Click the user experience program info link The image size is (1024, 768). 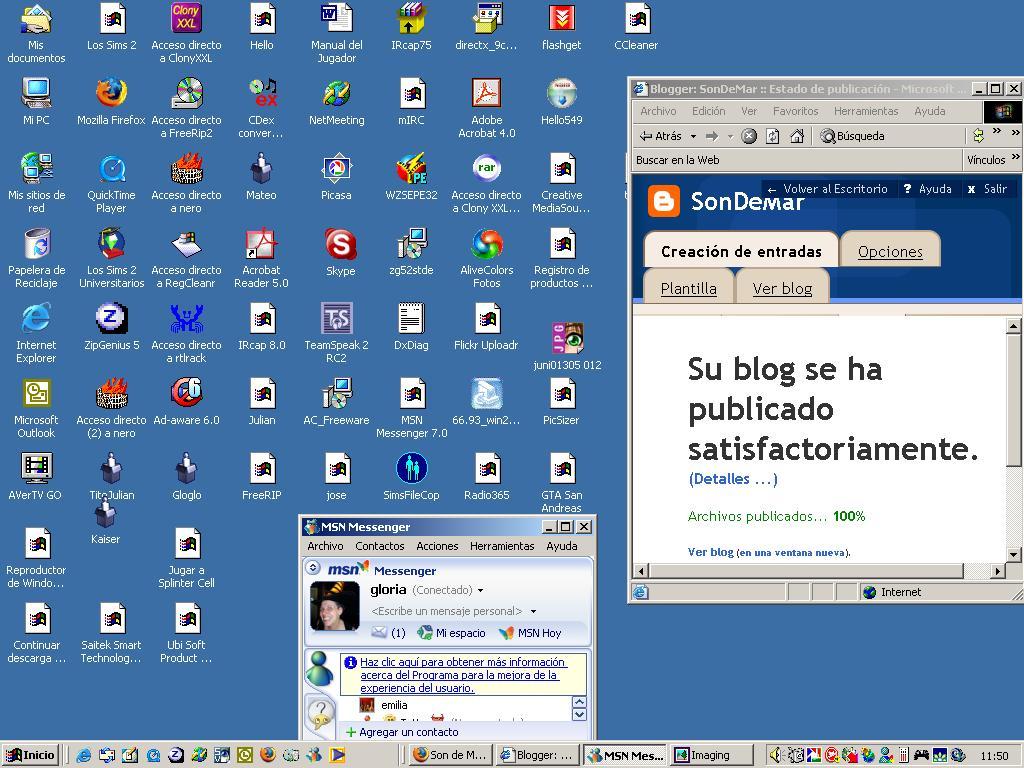coord(462,675)
